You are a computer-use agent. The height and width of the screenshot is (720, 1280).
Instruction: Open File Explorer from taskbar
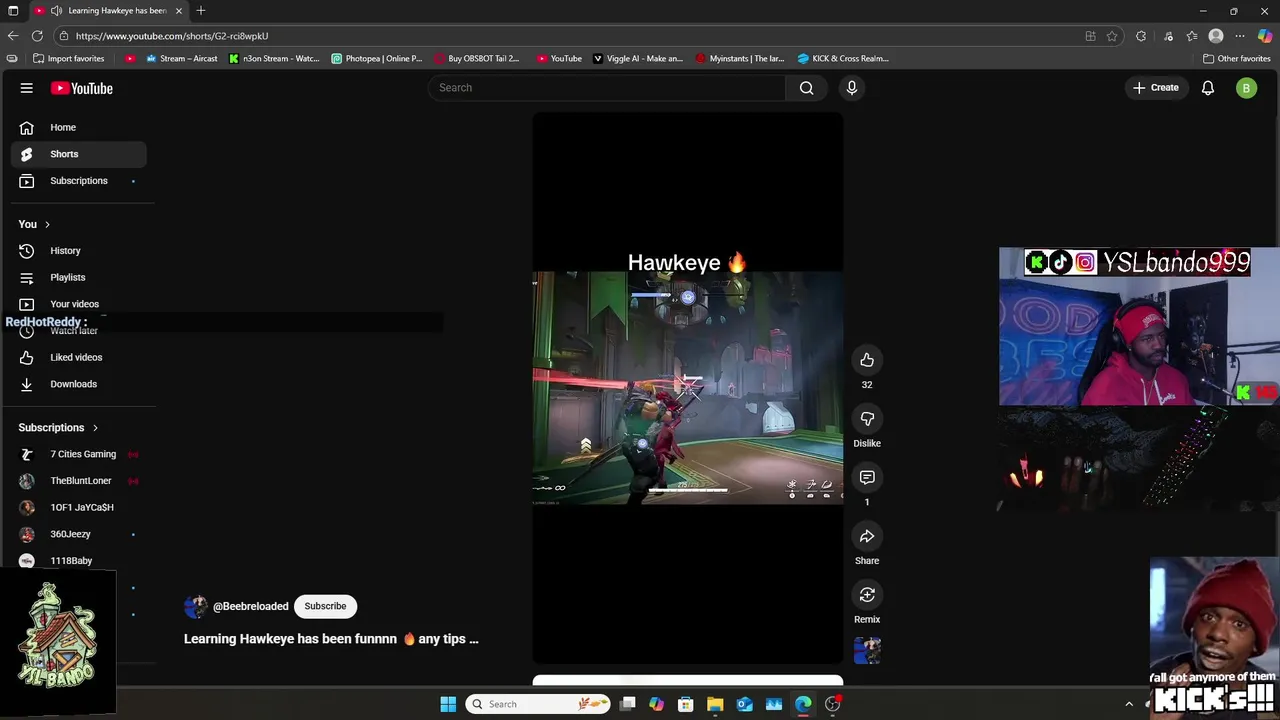click(x=715, y=704)
